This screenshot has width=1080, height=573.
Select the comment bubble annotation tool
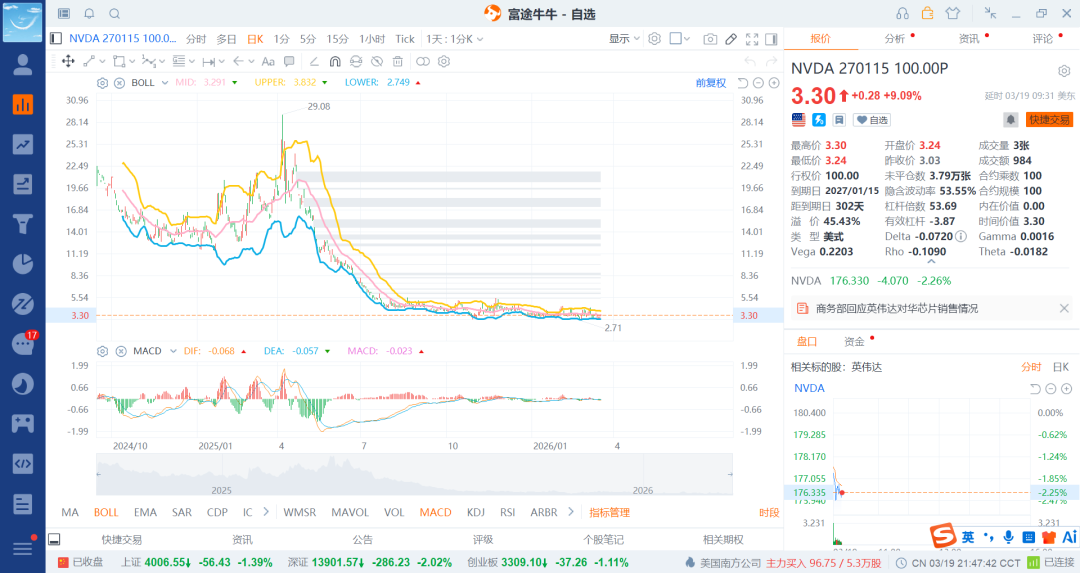click(x=289, y=61)
